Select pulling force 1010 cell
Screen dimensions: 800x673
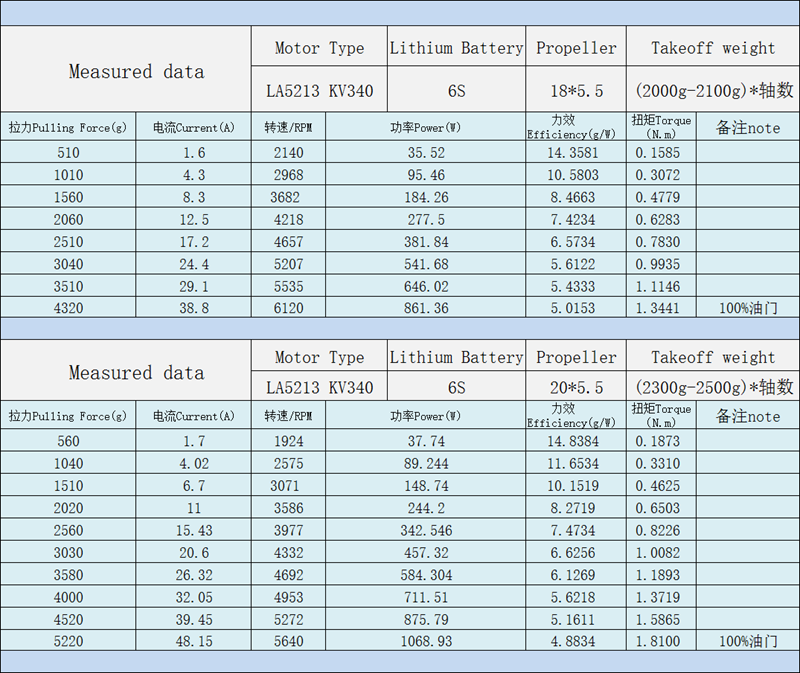point(68,175)
